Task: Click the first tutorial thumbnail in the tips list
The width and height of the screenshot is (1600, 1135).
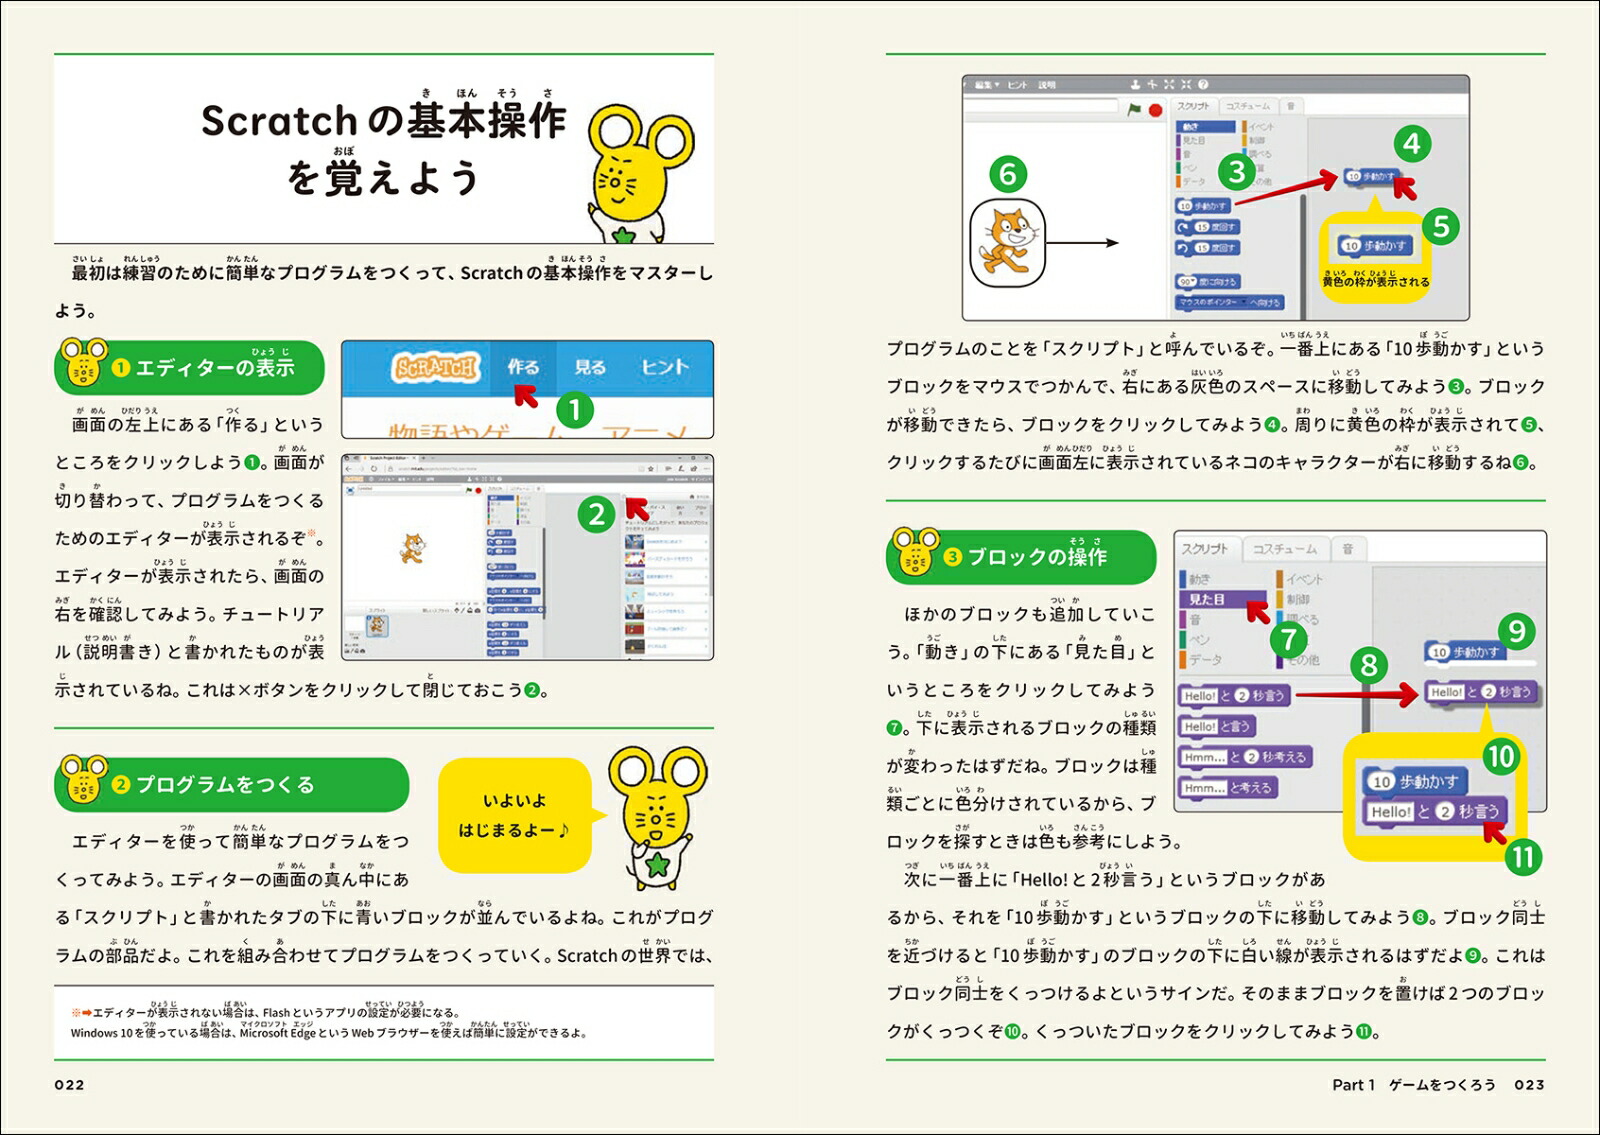Action: click(635, 542)
